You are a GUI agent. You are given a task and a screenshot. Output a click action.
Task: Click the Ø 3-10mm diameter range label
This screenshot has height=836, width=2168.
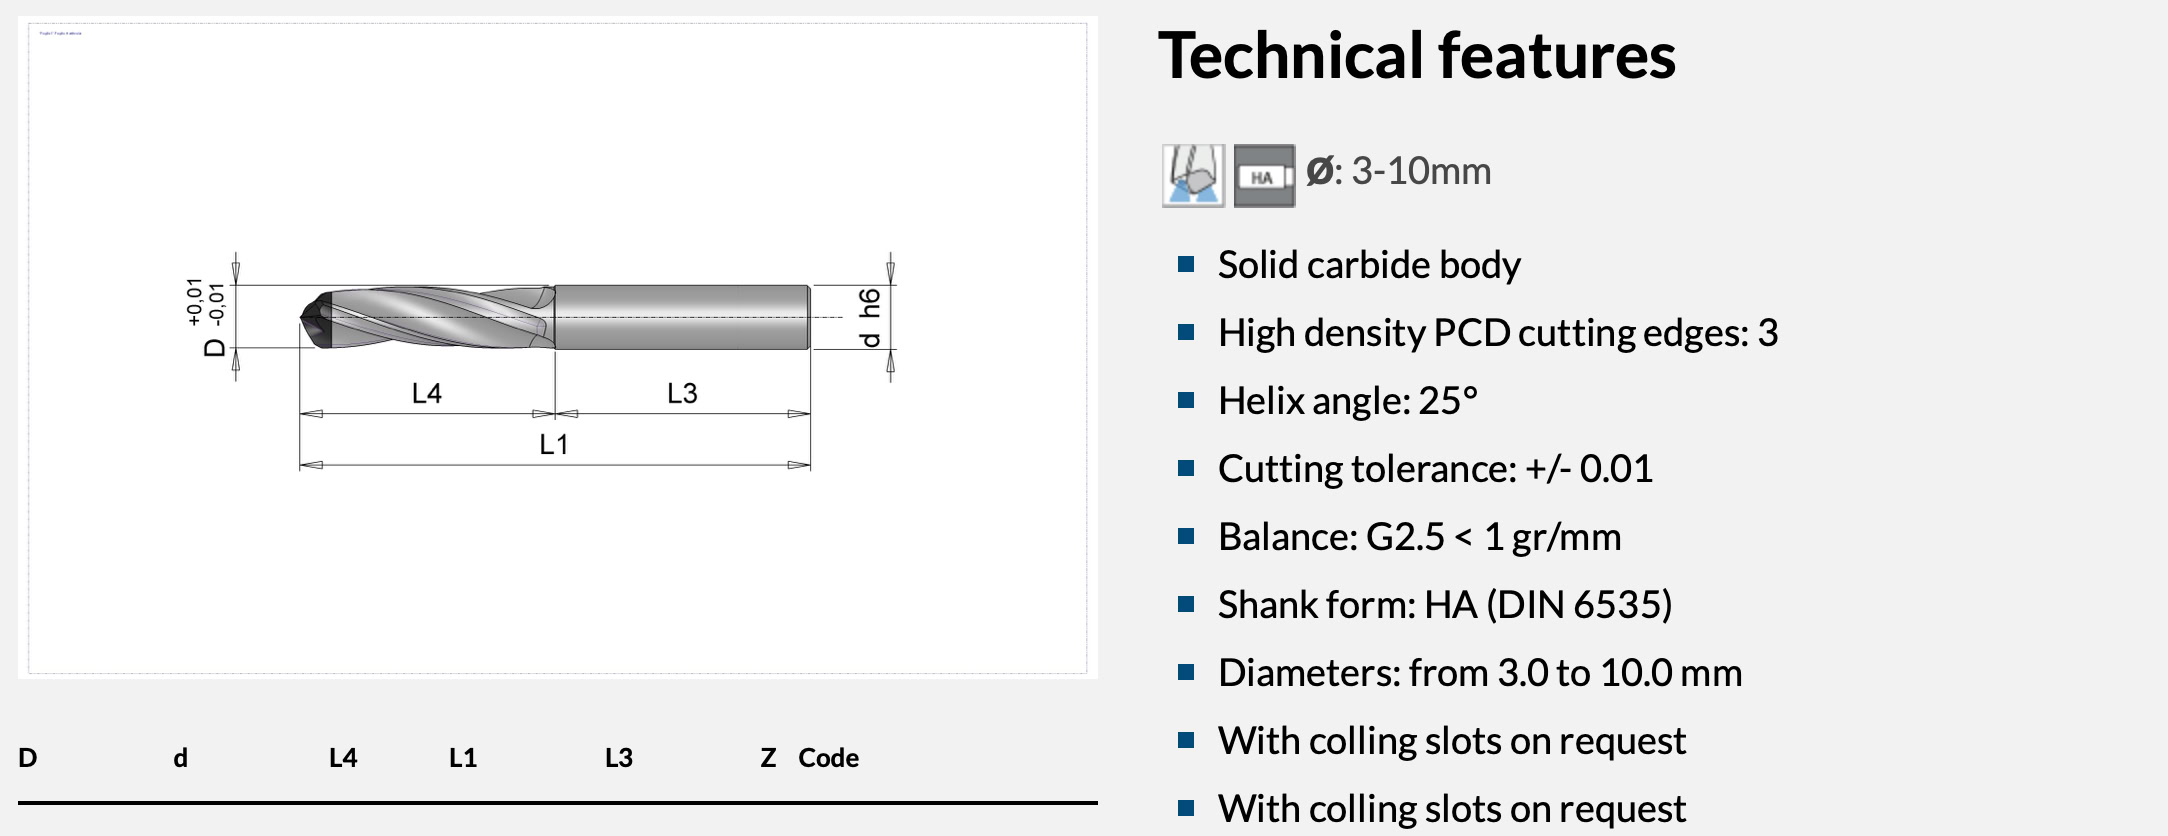(1399, 172)
